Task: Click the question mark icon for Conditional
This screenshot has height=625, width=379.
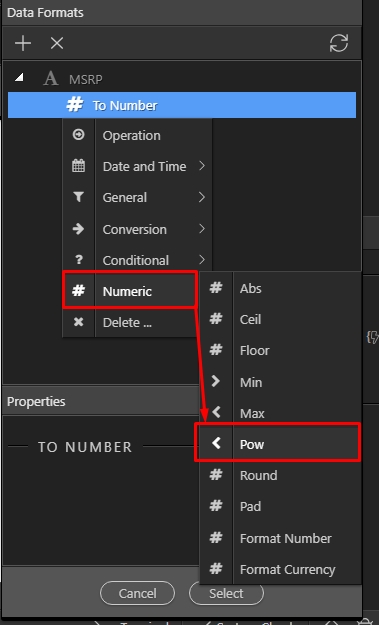Action: [x=79, y=260]
